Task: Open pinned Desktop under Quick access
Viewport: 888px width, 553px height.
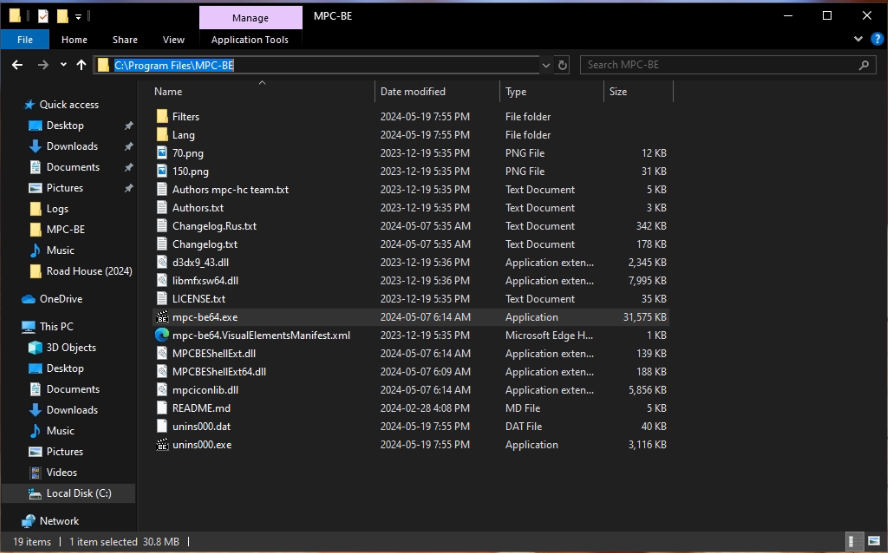Action: 65,125
